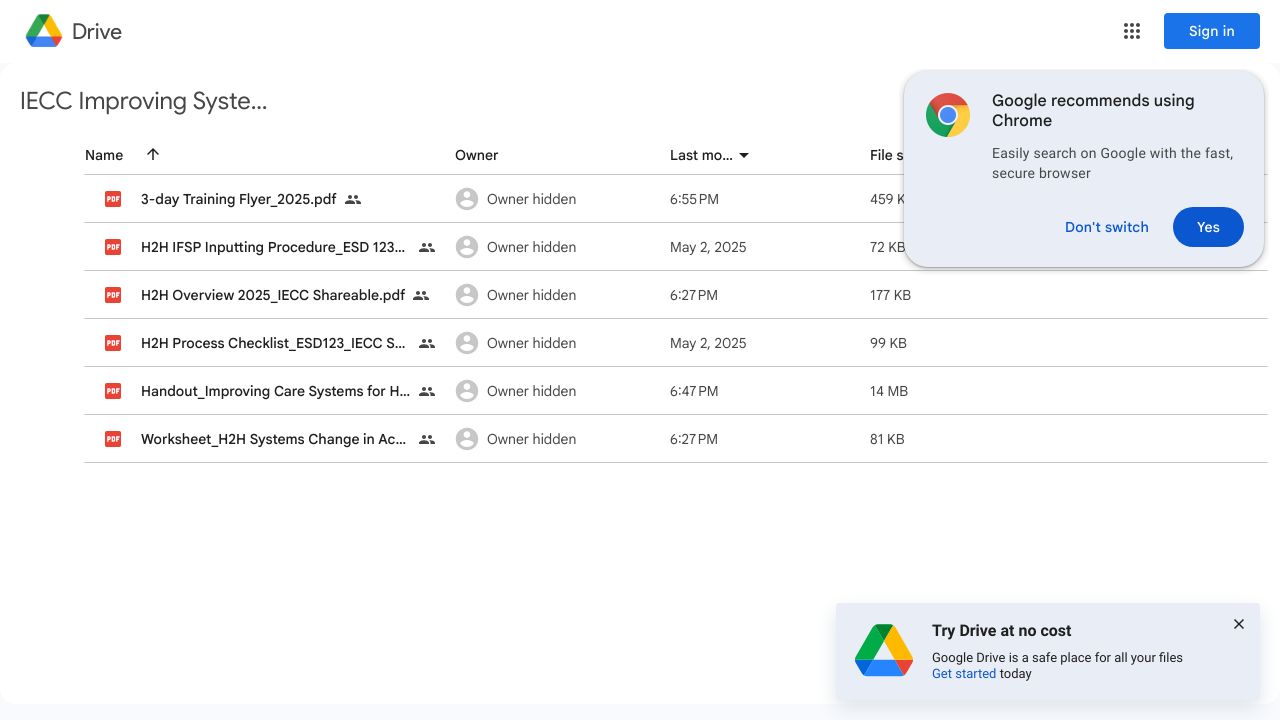Click the 6:55 PM modified time
The image size is (1280, 720).
pos(694,199)
